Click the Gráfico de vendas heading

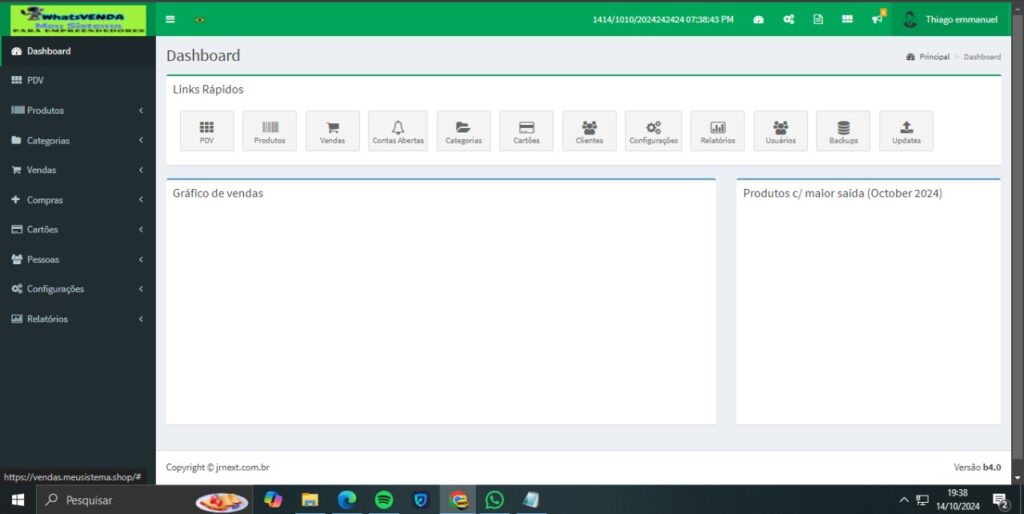(218, 193)
